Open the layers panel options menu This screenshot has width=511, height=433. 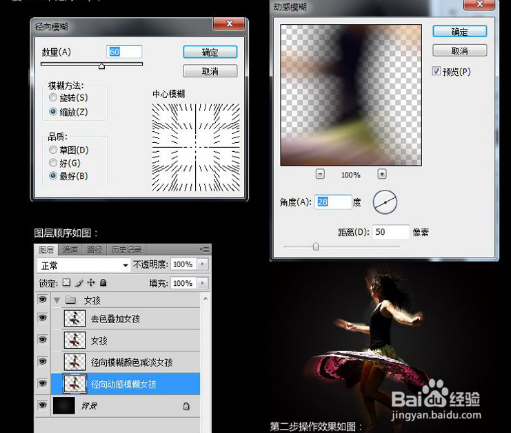[x=204, y=249]
